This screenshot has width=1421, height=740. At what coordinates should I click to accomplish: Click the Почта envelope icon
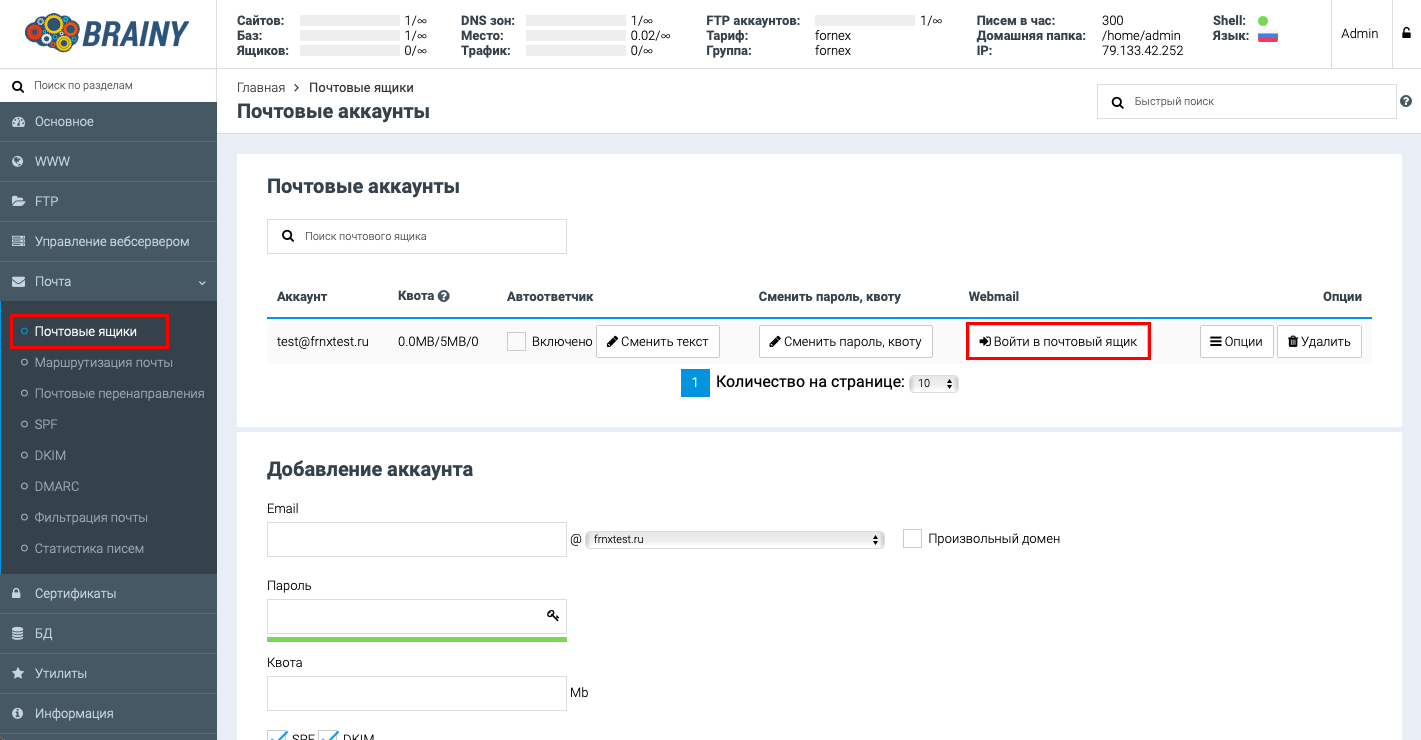(x=18, y=282)
